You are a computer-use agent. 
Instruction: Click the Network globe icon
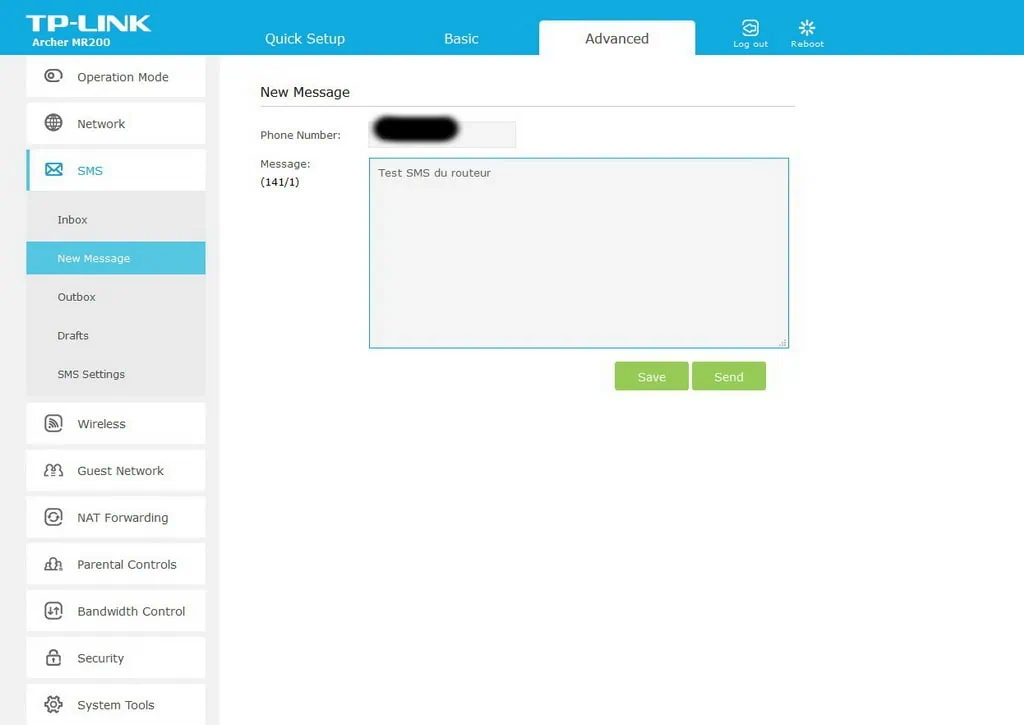pos(54,123)
